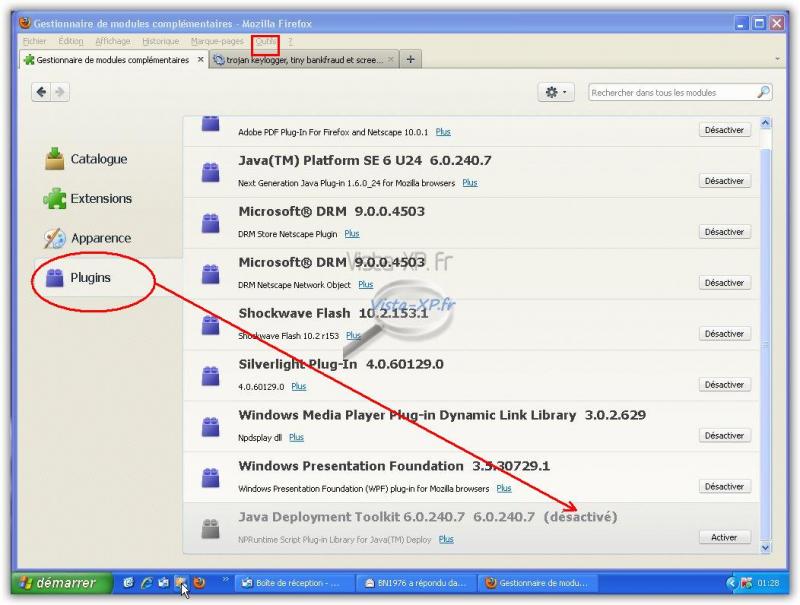Viewport: 800px width, 605px height.
Task: Open the '?' help menu
Action: tap(290, 41)
